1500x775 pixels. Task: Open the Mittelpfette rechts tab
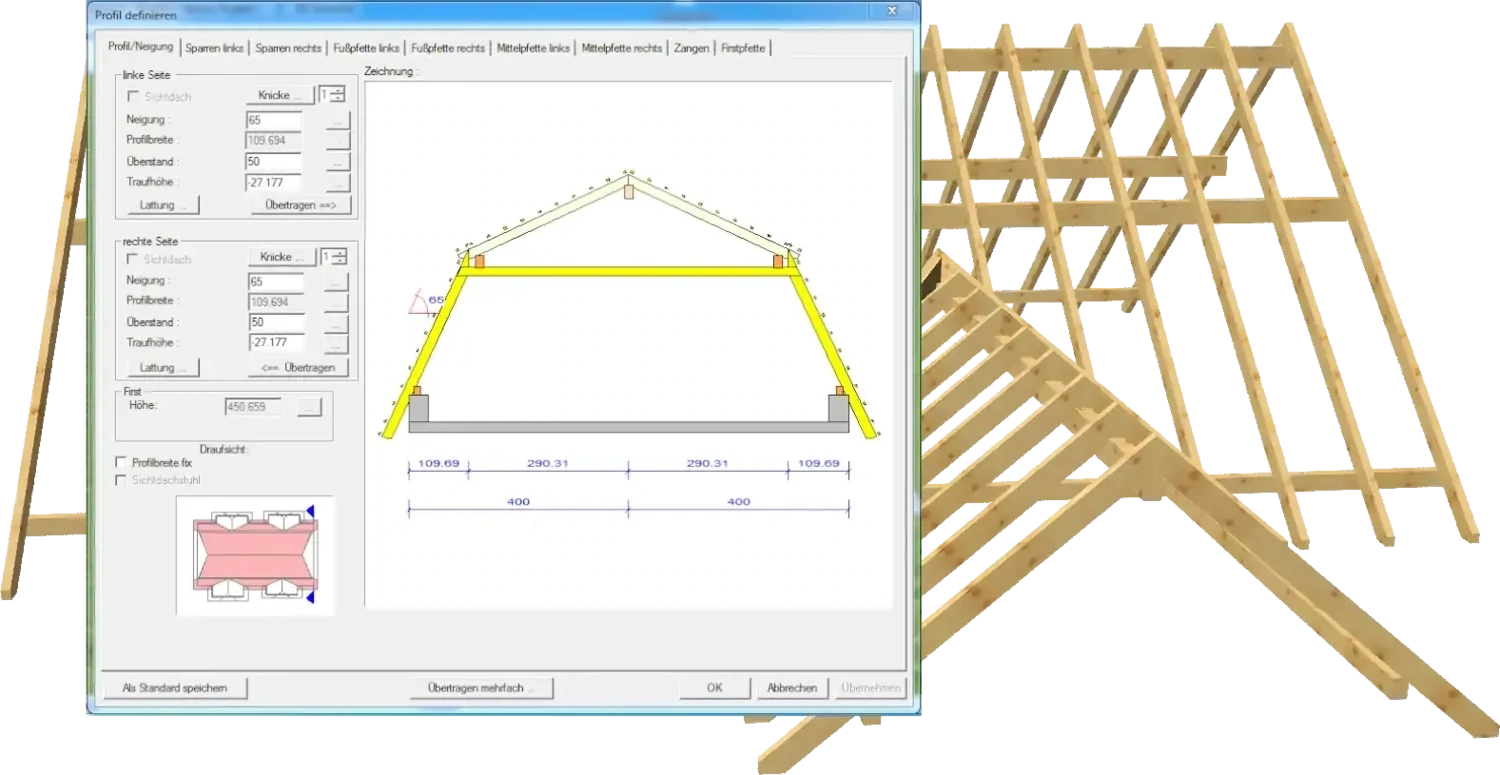click(621, 48)
